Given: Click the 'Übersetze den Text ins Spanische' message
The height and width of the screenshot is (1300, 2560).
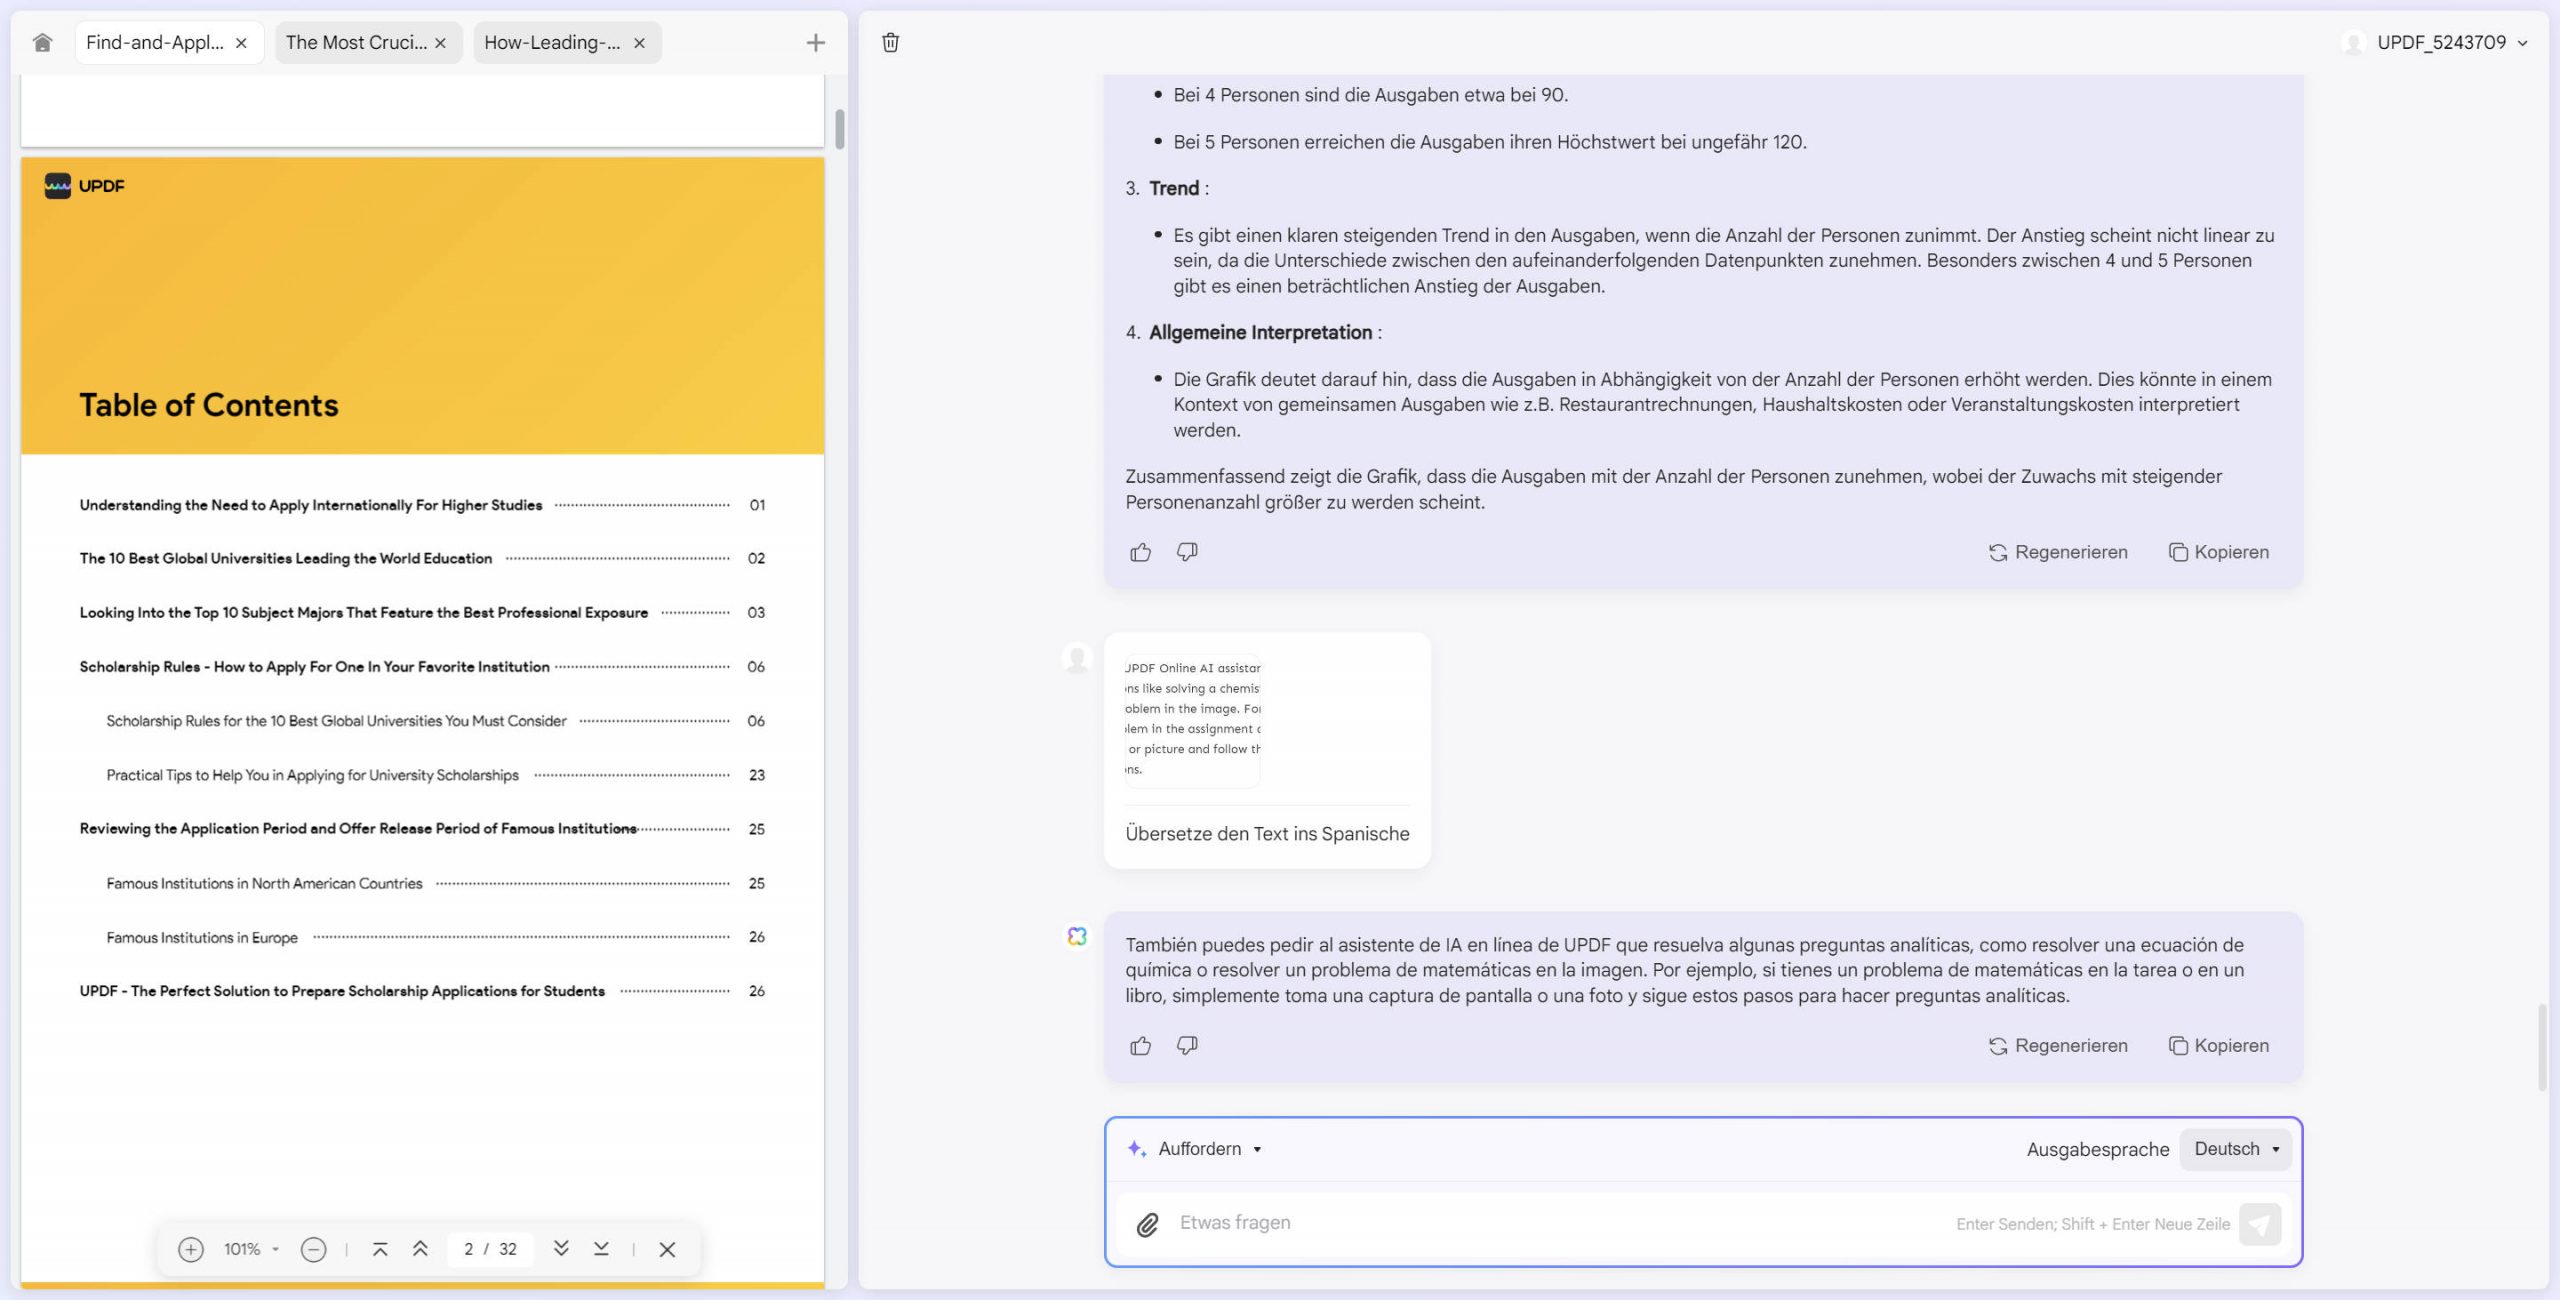Looking at the screenshot, I should click(x=1267, y=834).
